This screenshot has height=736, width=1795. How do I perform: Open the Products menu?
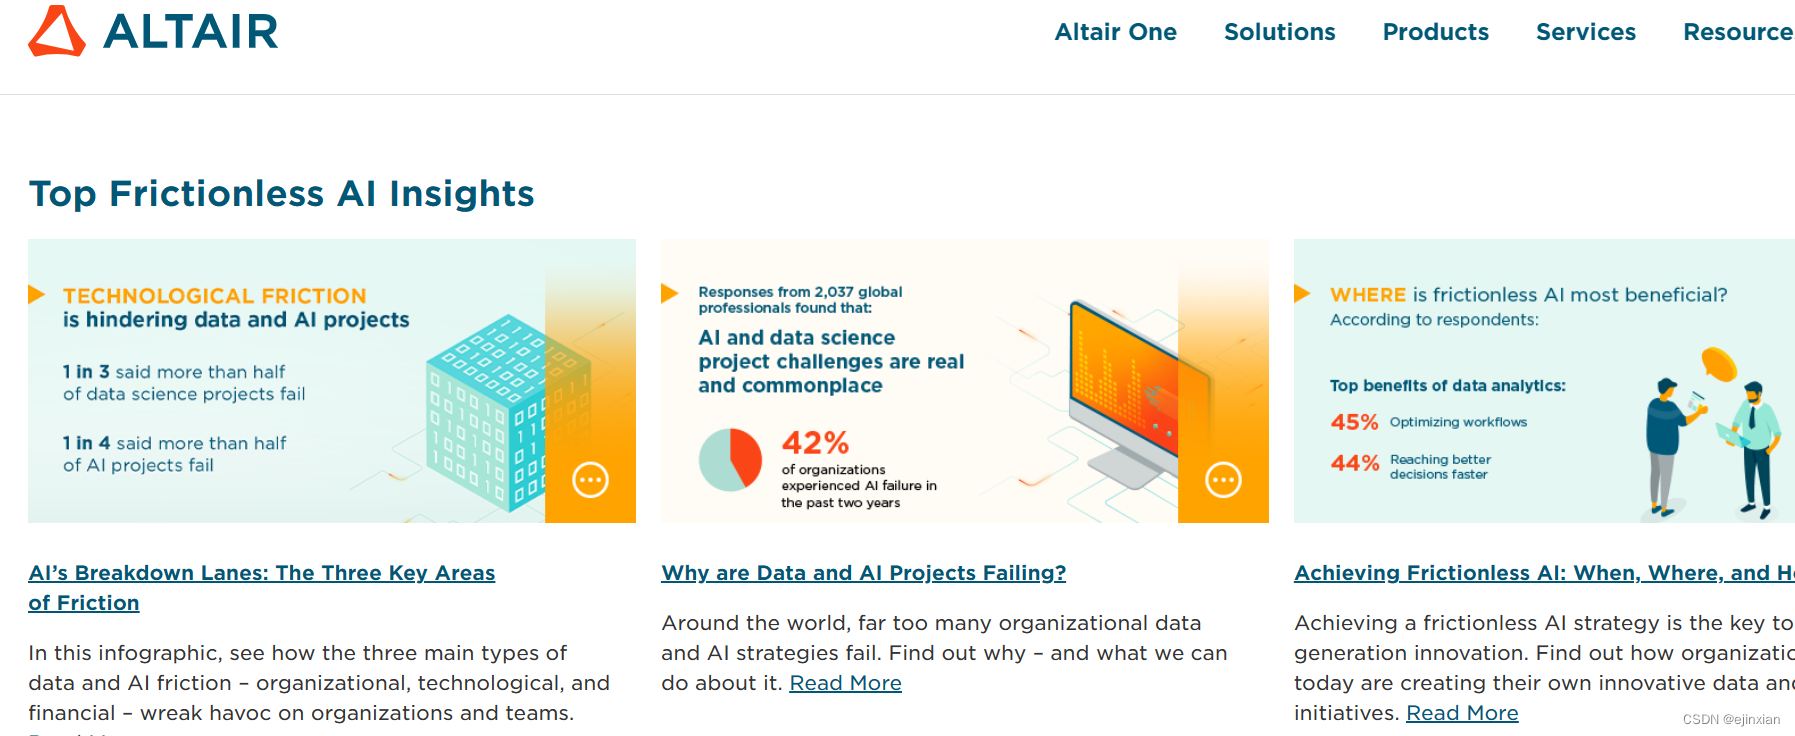1435,32
